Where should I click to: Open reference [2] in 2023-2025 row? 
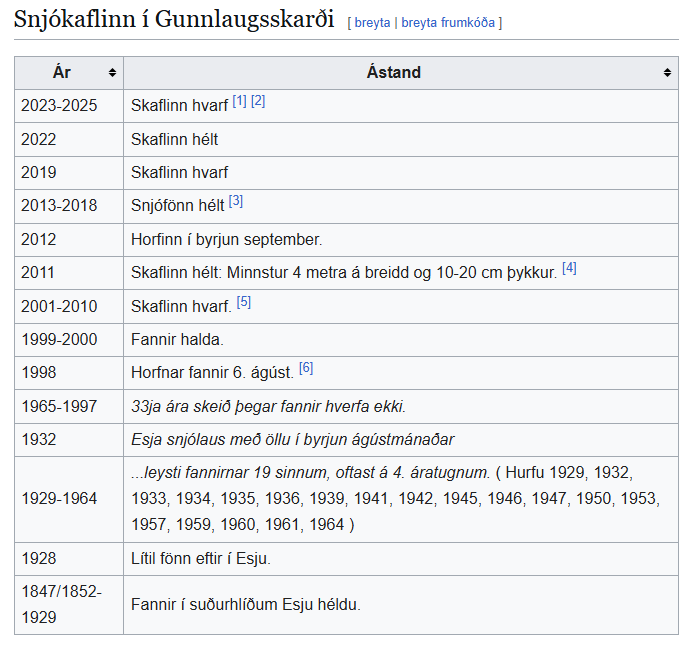pyautogui.click(x=258, y=101)
